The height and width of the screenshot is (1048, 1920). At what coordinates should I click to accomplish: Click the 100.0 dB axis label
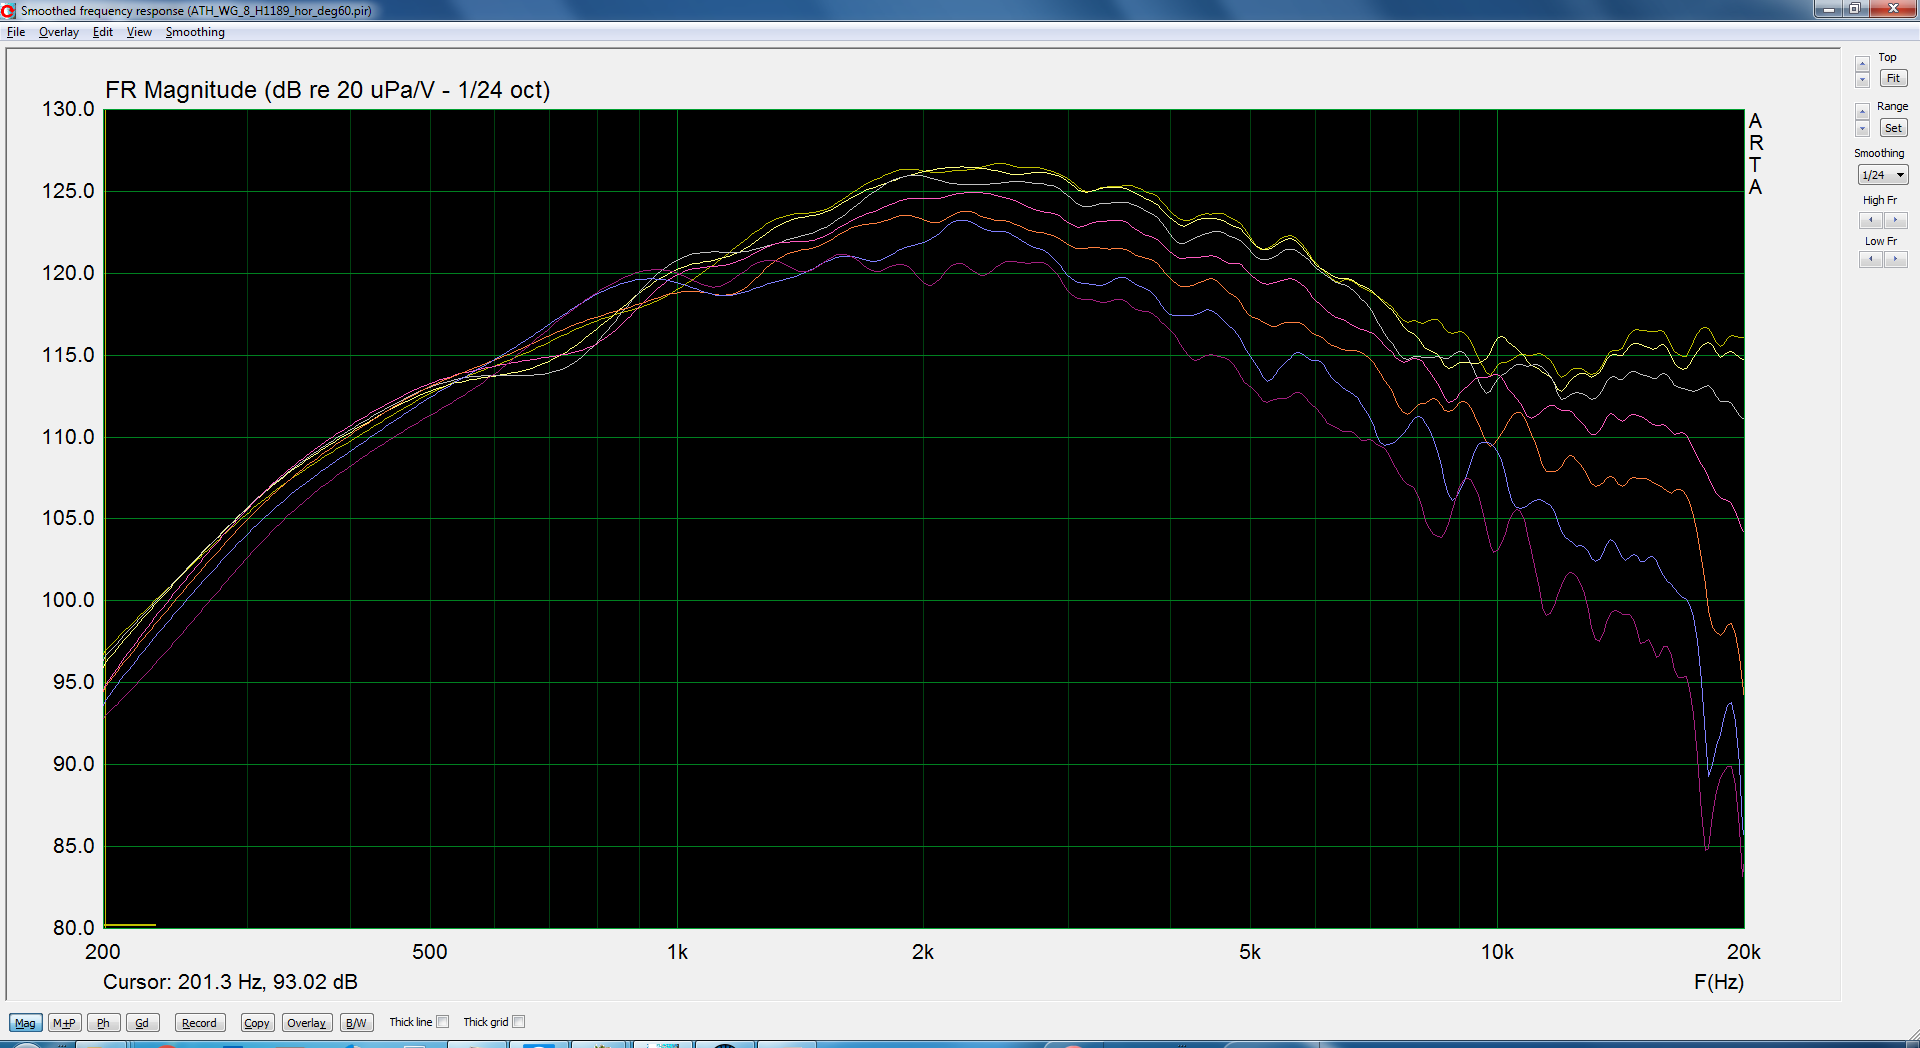pos(68,600)
